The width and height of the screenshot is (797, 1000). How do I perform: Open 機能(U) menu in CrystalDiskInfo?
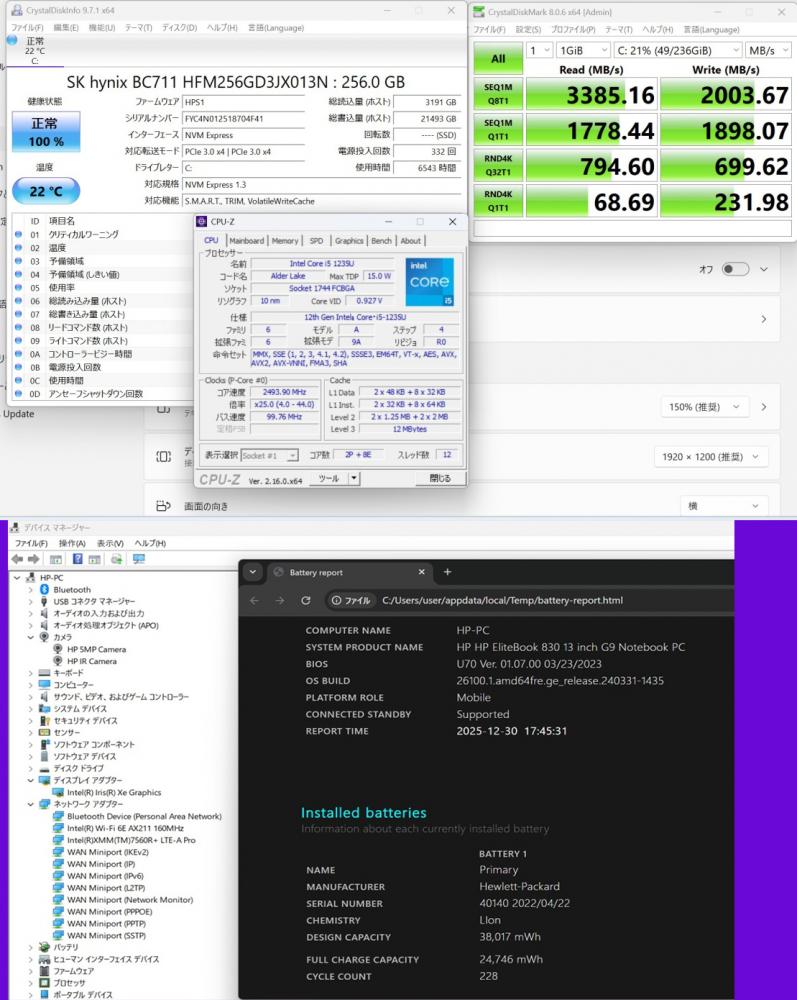point(101,27)
